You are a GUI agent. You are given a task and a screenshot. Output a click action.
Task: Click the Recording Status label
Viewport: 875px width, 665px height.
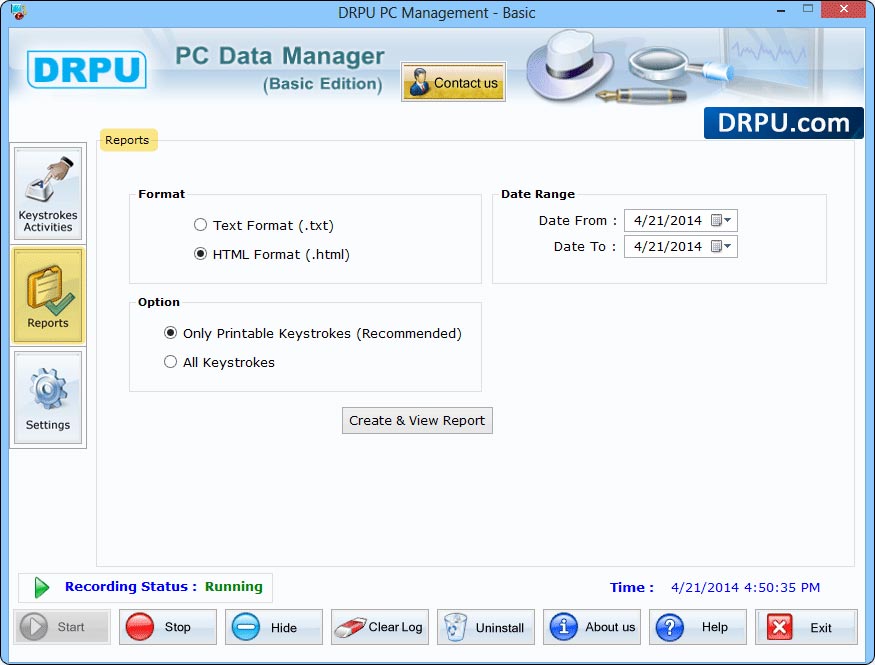tap(131, 587)
